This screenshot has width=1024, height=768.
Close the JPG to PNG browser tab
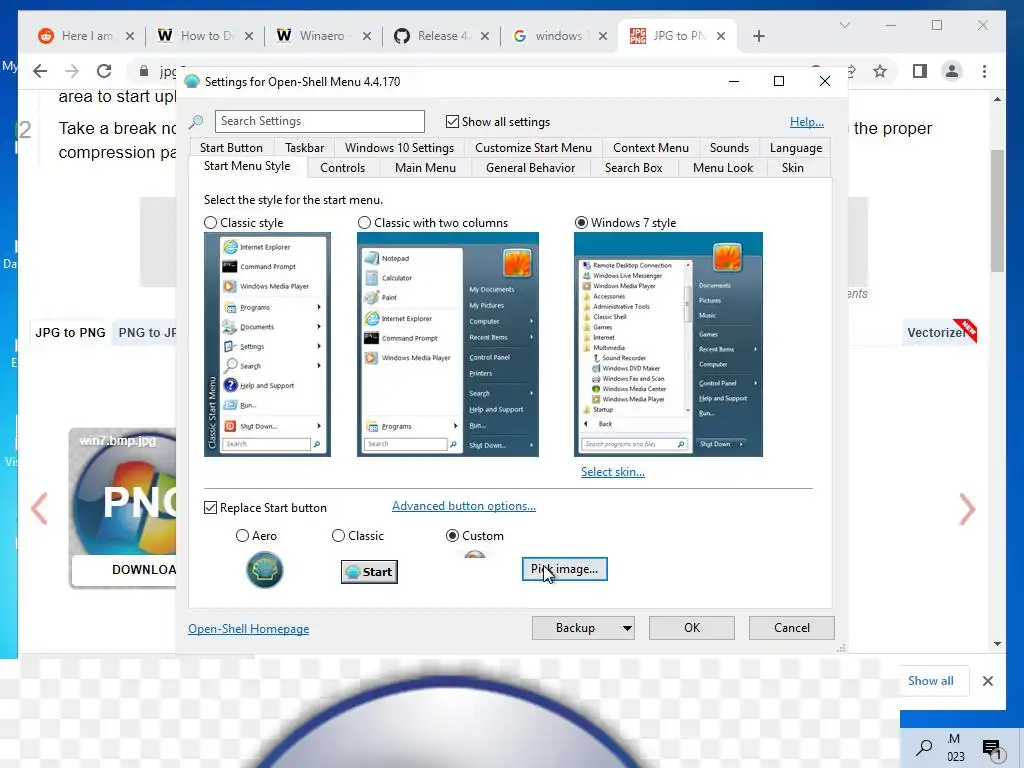tap(721, 36)
